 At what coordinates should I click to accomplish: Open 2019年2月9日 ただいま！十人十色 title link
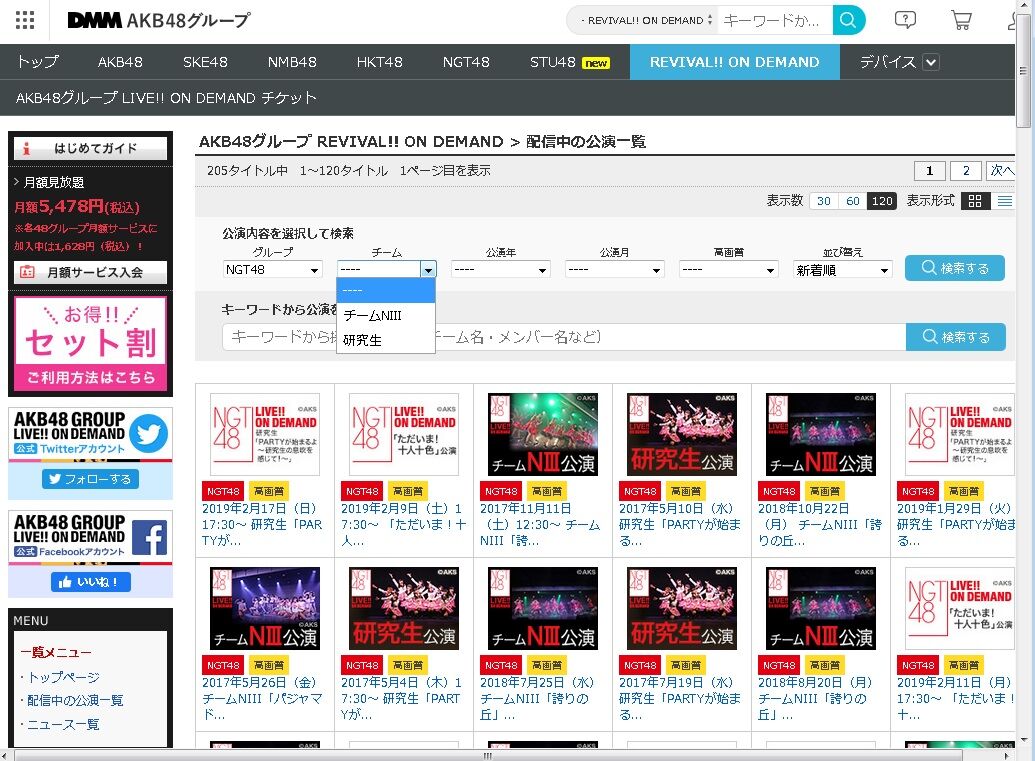(x=403, y=525)
